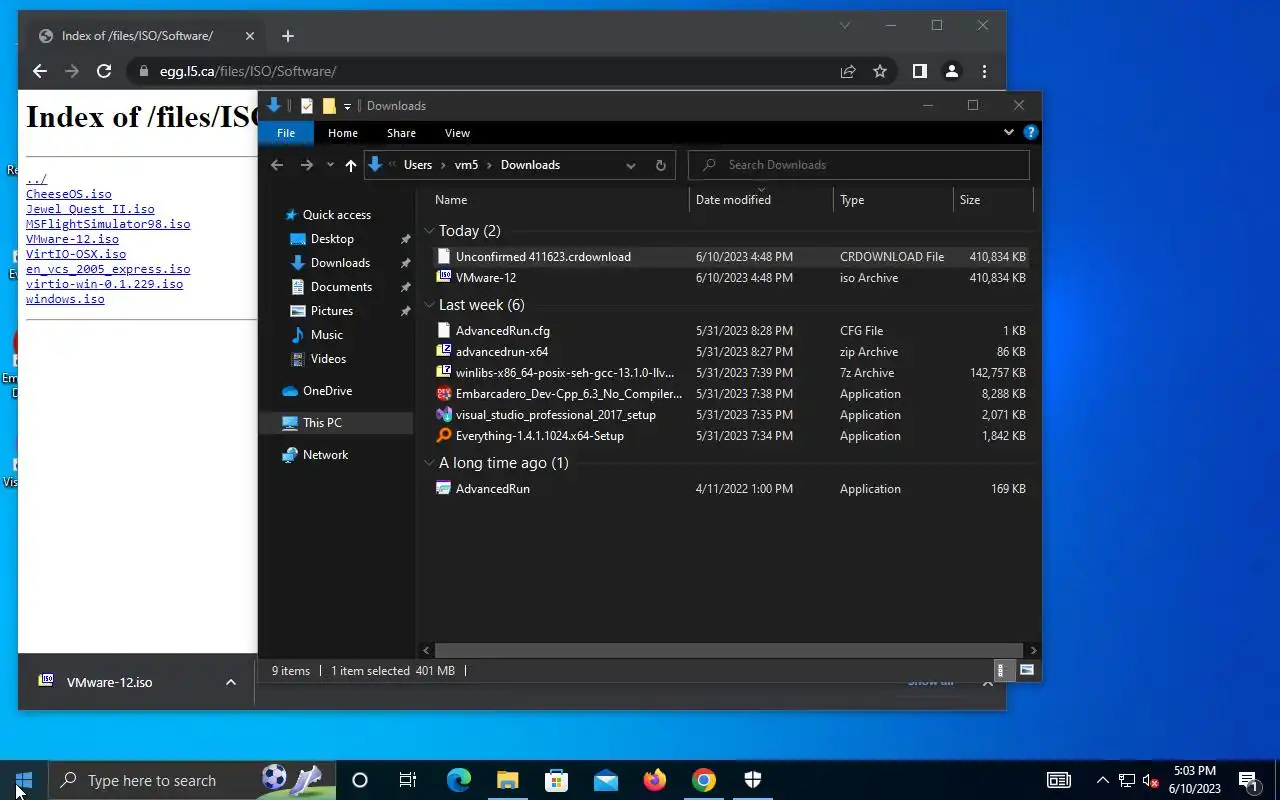Open Task View on the taskbar

[x=408, y=780]
